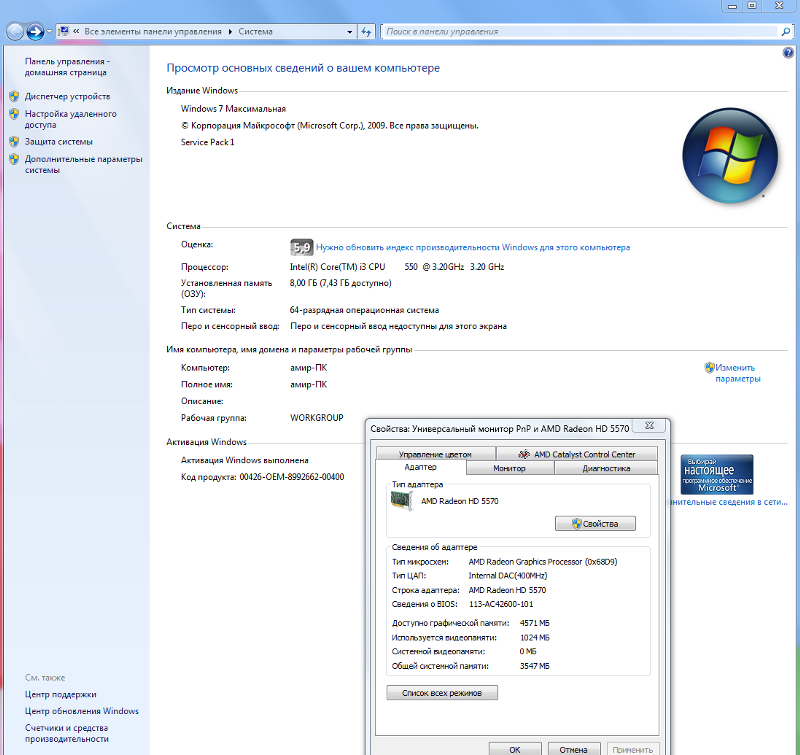Open help with the question mark icon
The width and height of the screenshot is (800, 755).
tap(788, 53)
